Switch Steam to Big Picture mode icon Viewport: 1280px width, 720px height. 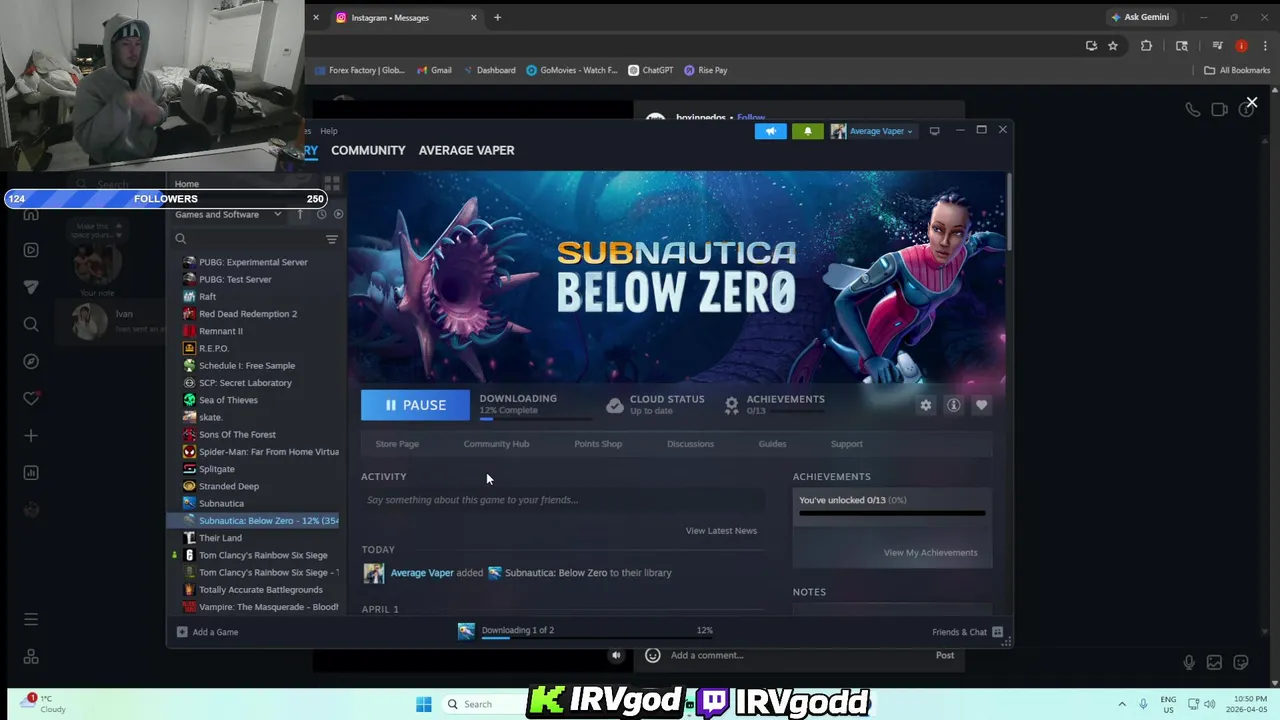coord(934,131)
